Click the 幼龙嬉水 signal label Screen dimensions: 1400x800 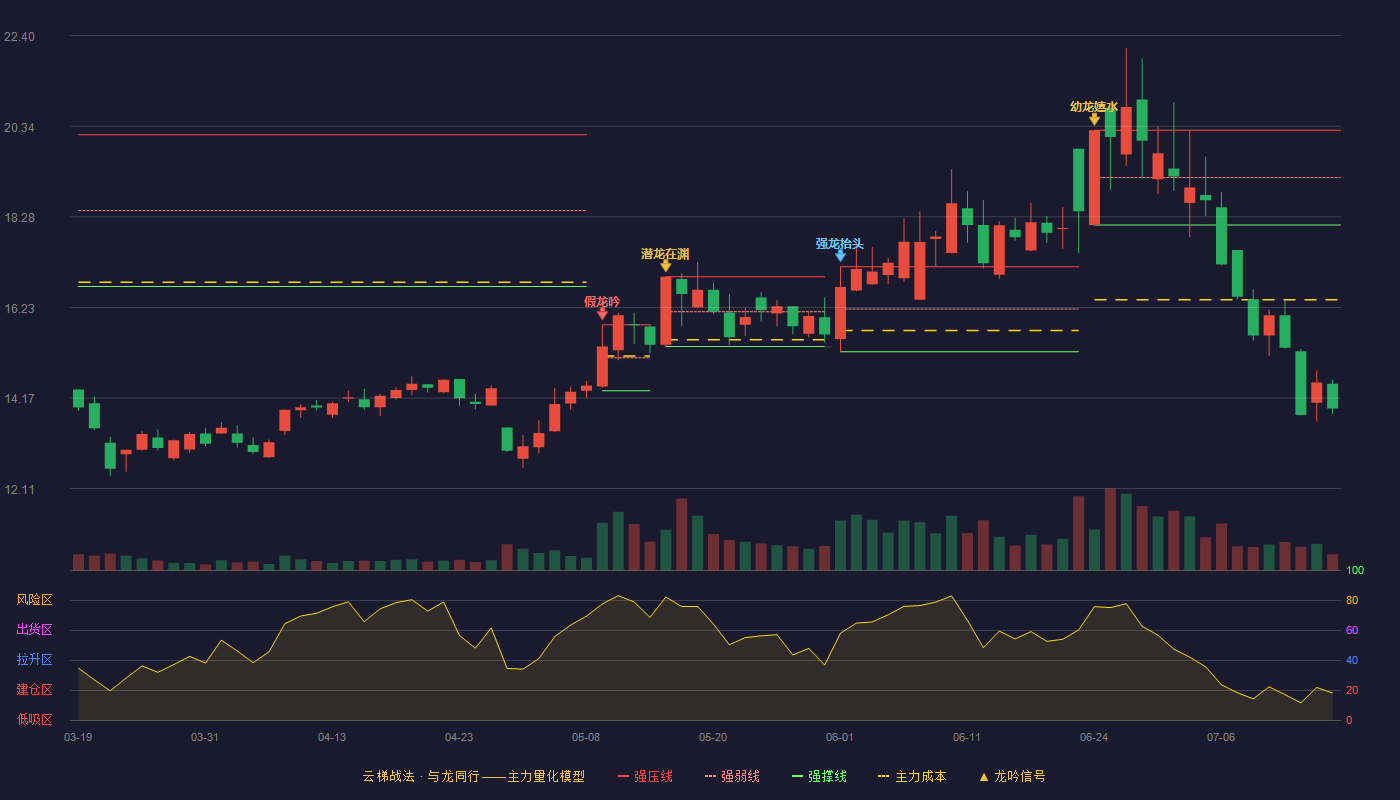[x=1094, y=106]
